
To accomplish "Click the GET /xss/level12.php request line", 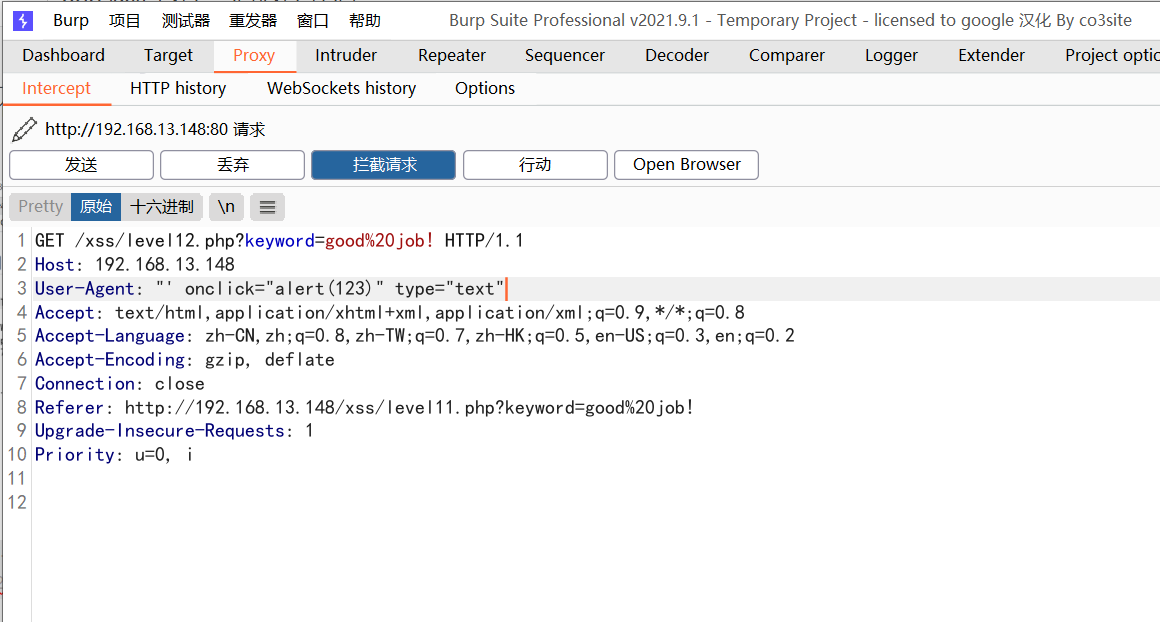I will click(x=279, y=241).
